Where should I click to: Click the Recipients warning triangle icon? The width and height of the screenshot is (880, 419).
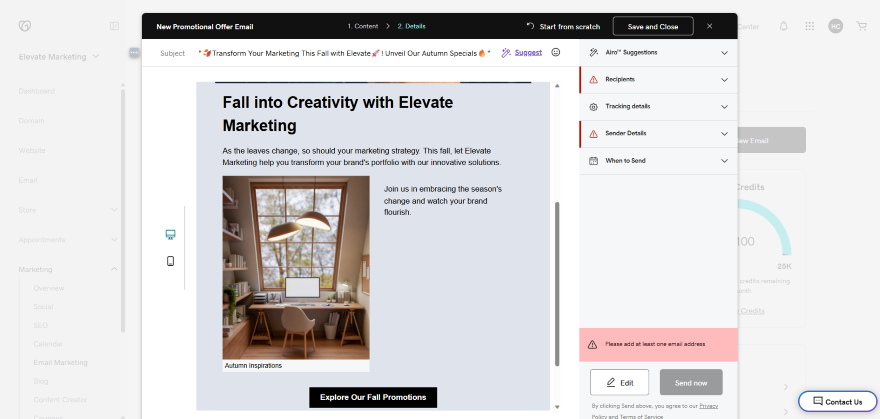tap(593, 80)
